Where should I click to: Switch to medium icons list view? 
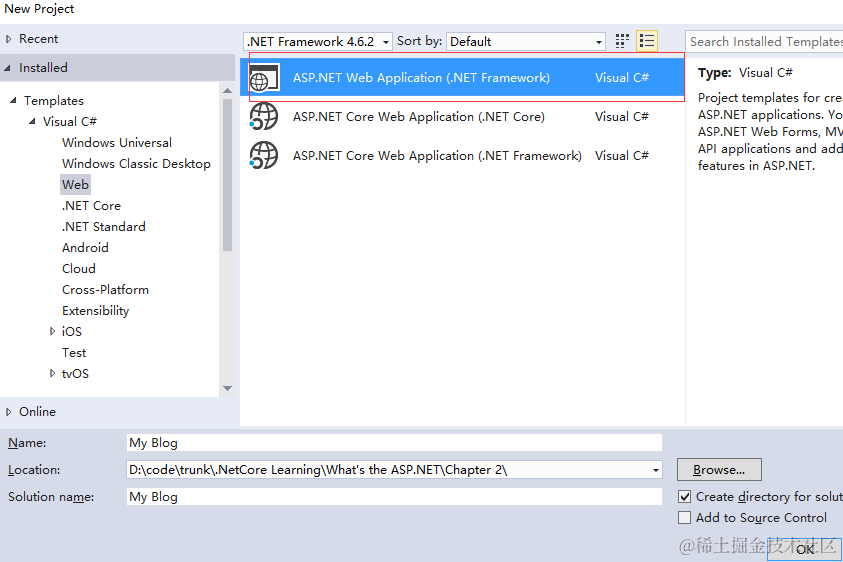coord(647,41)
